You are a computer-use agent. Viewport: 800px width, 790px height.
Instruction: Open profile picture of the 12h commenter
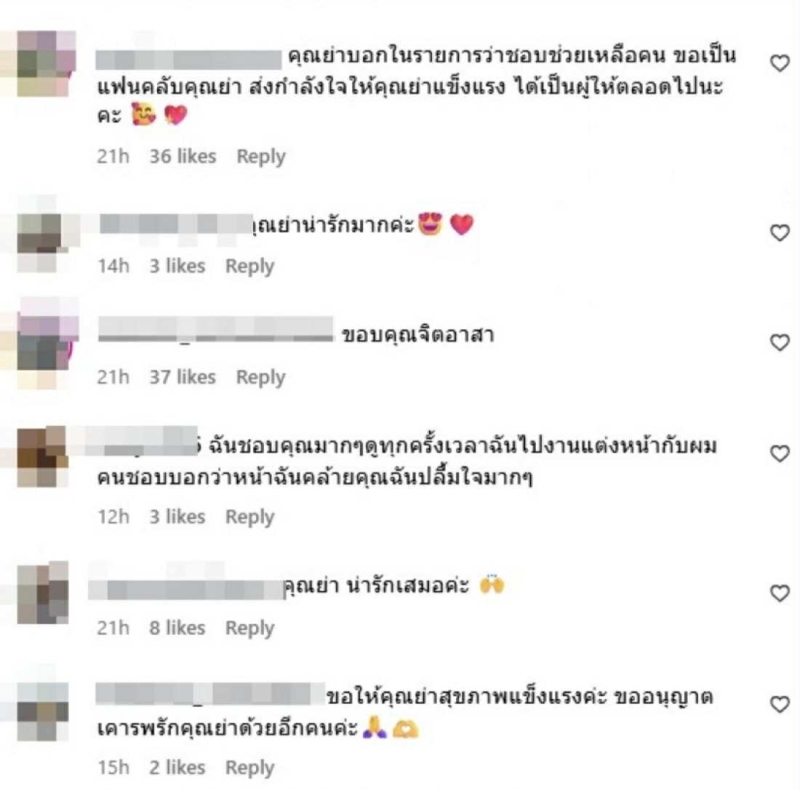42,457
